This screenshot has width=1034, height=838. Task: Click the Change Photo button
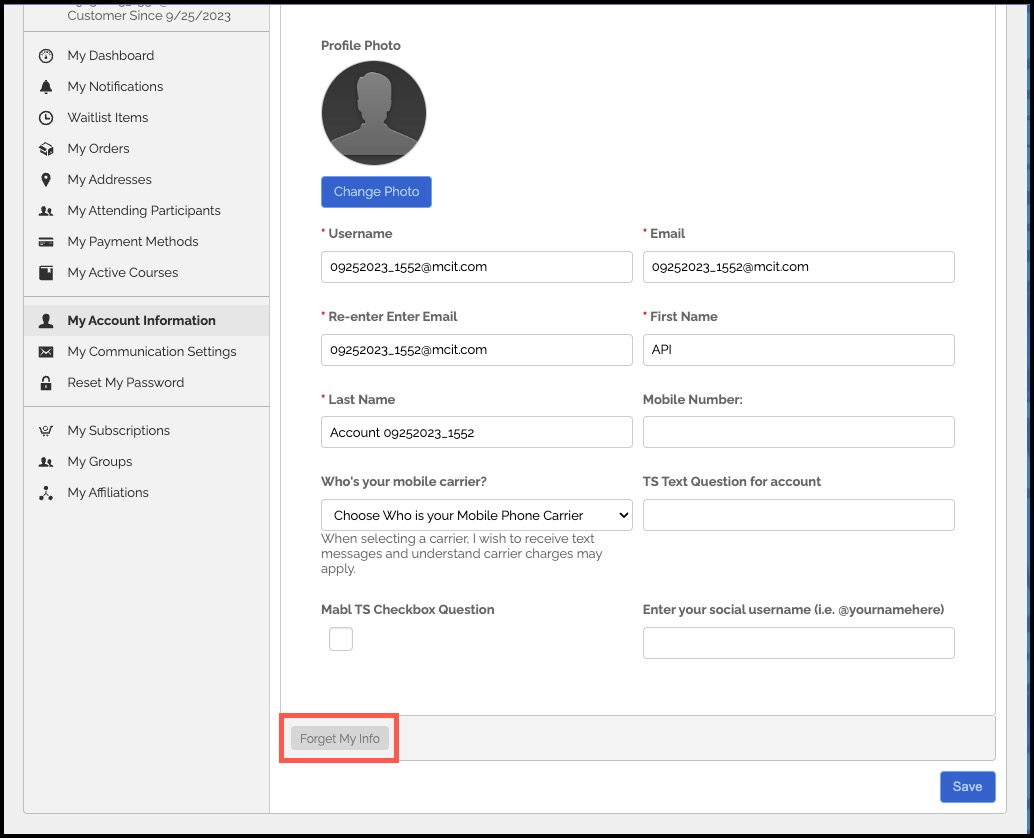[x=376, y=192]
